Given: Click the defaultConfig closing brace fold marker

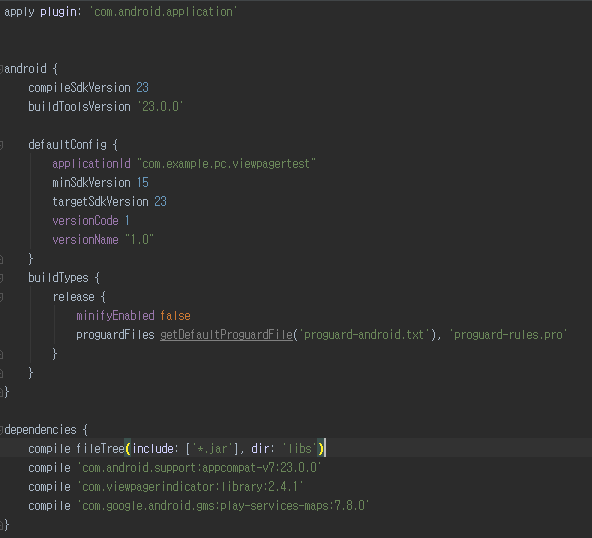Looking at the screenshot, I should [1, 259].
